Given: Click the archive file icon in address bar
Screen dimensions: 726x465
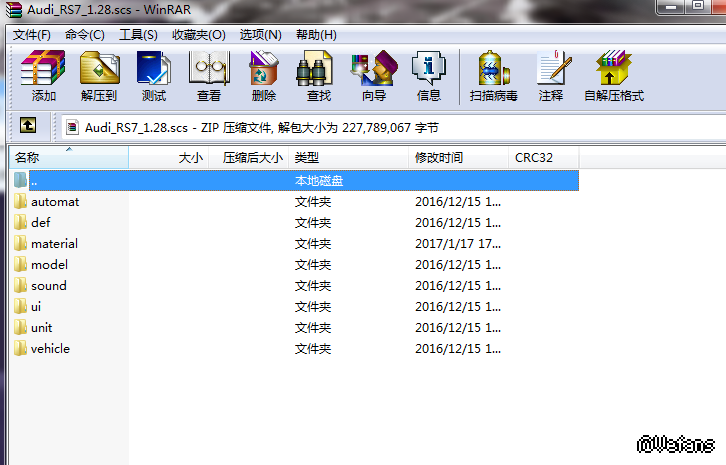Looking at the screenshot, I should point(72,127).
